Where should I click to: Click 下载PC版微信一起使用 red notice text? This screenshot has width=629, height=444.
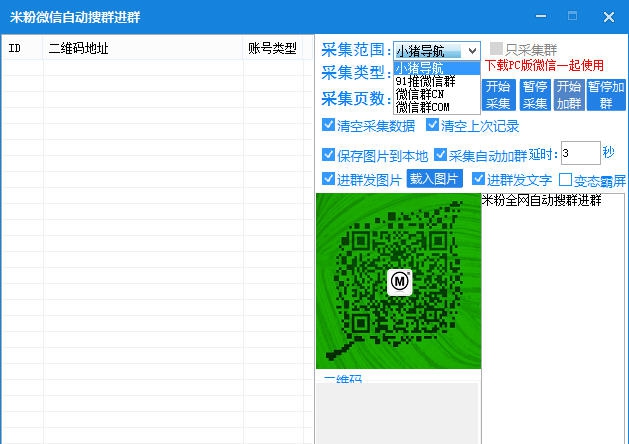pos(544,65)
